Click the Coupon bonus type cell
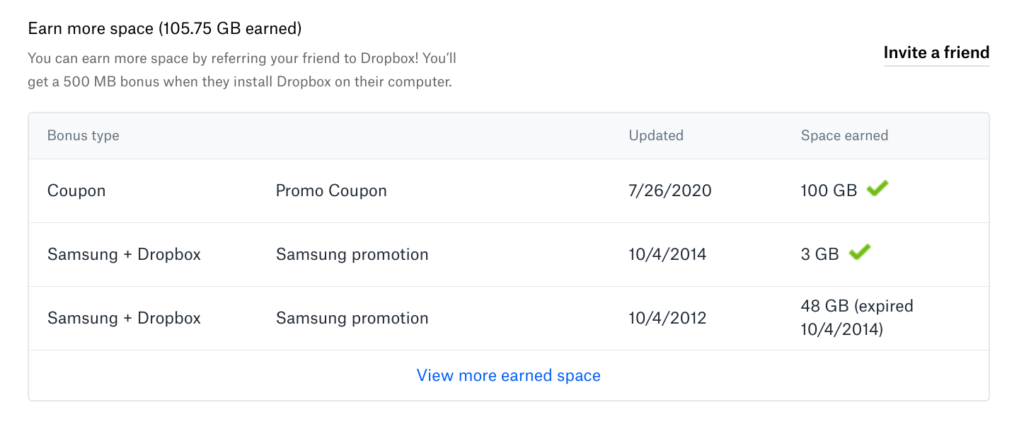1024x427 pixels. pyautogui.click(x=76, y=191)
